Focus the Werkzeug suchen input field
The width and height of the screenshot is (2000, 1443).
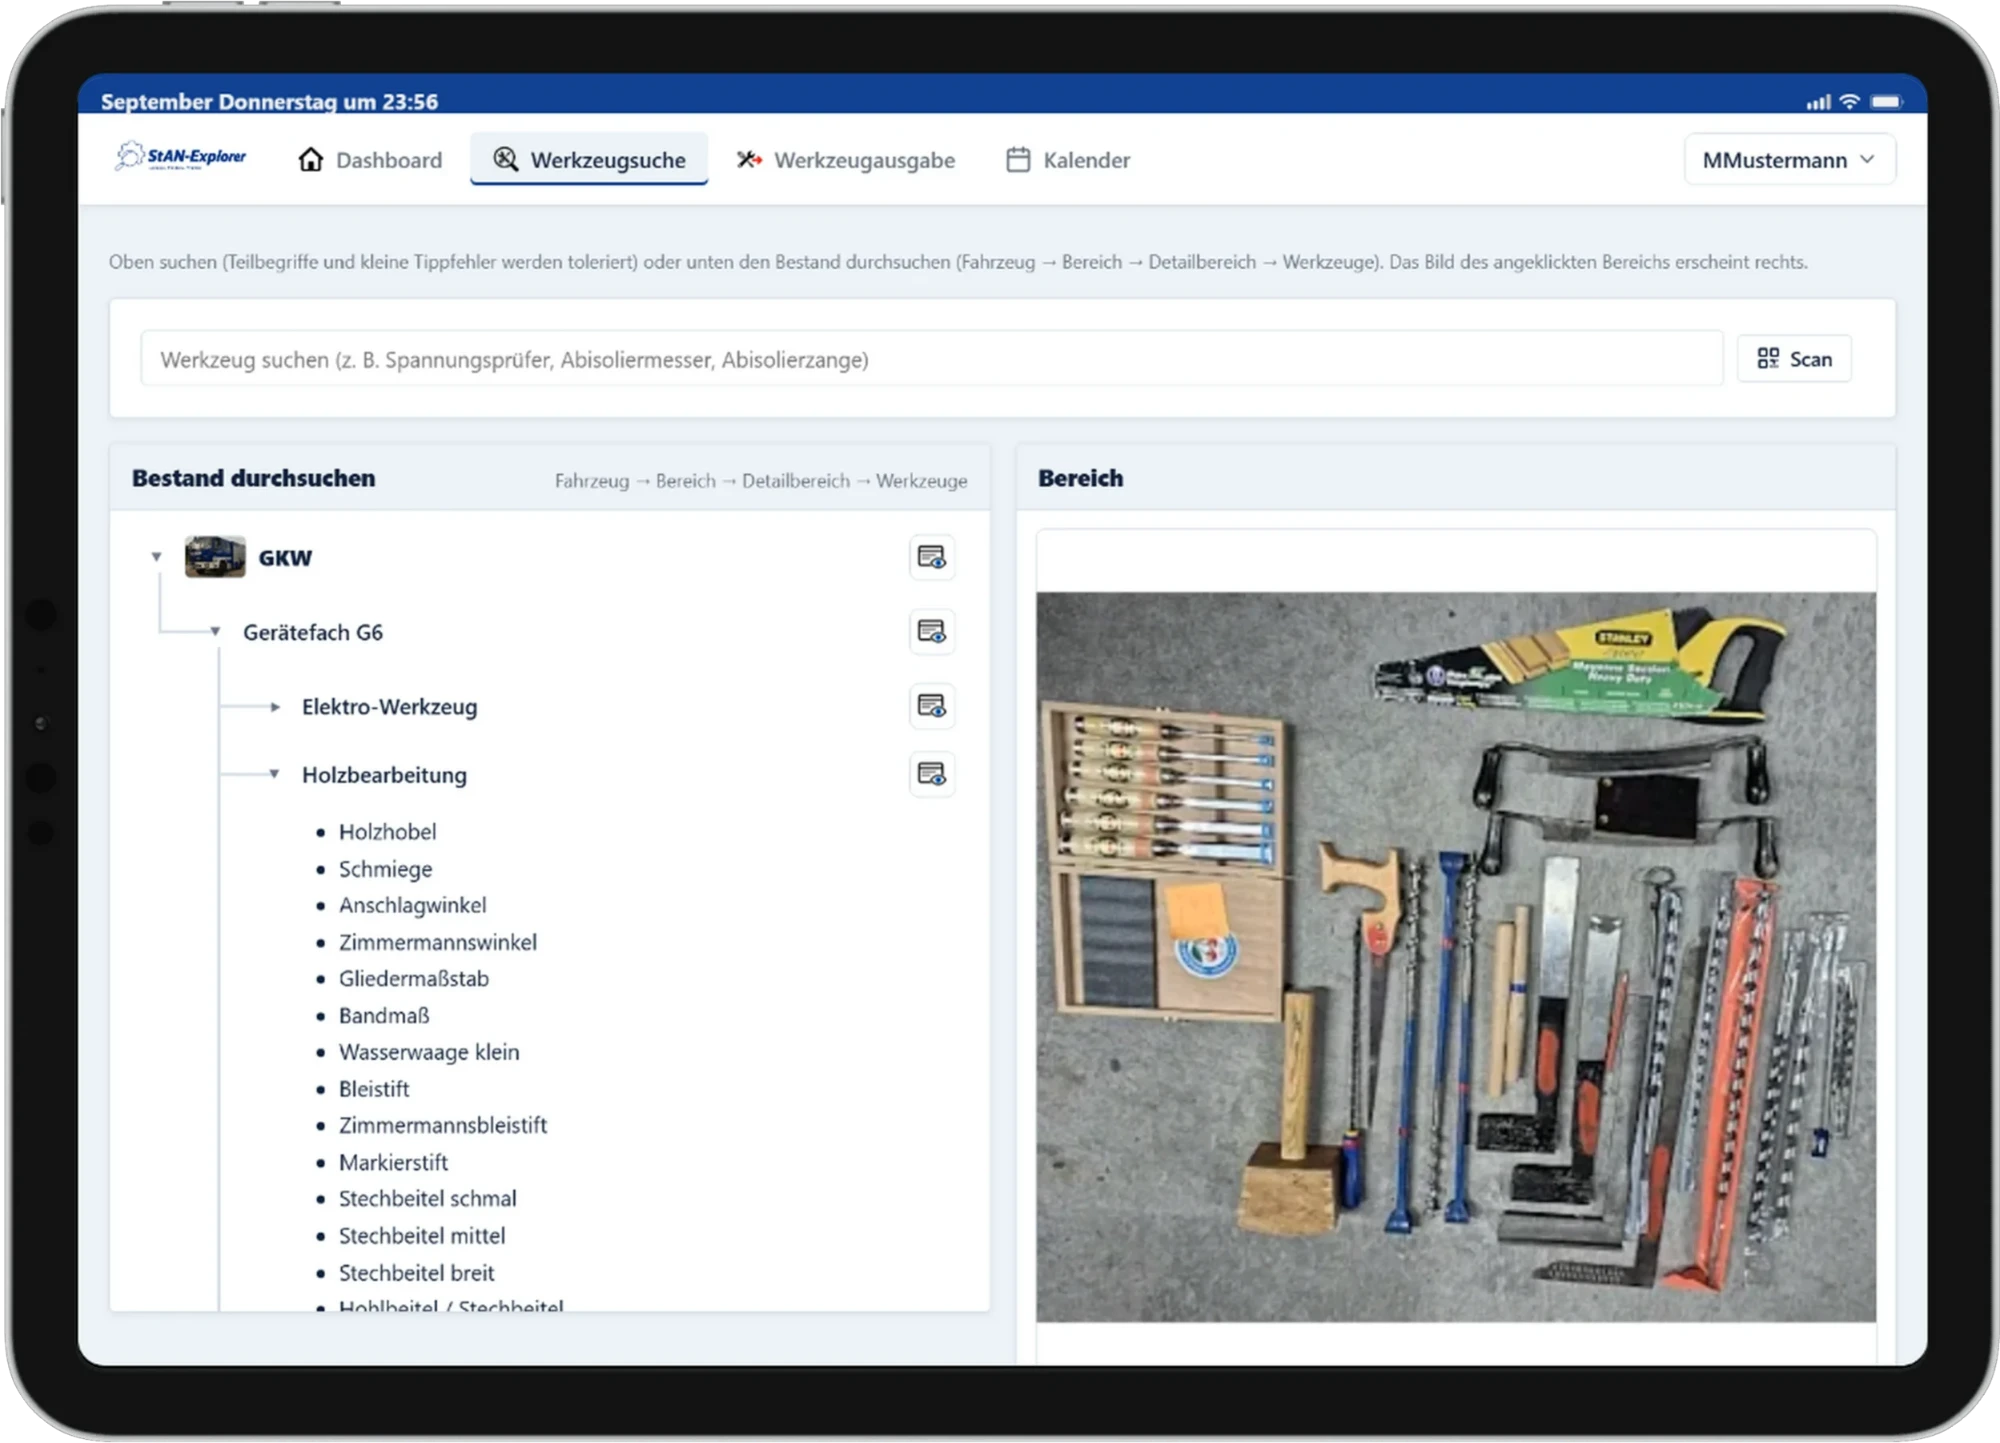(x=932, y=359)
